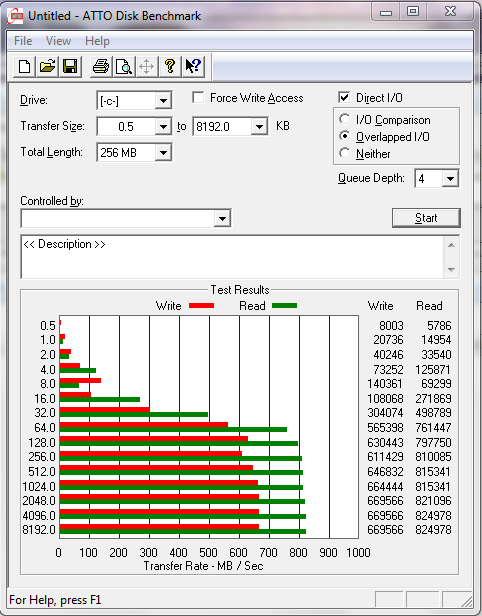Select the Neither radio option
This screenshot has height=616, width=482.
[x=345, y=153]
